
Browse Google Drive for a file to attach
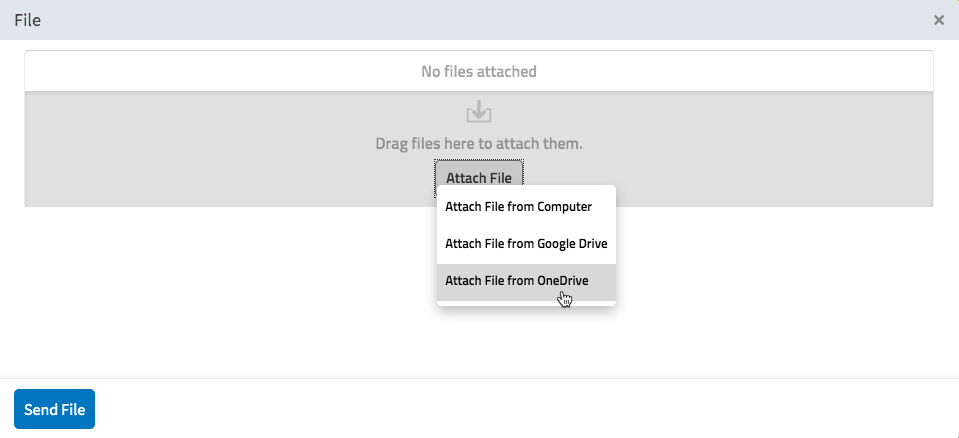point(526,243)
